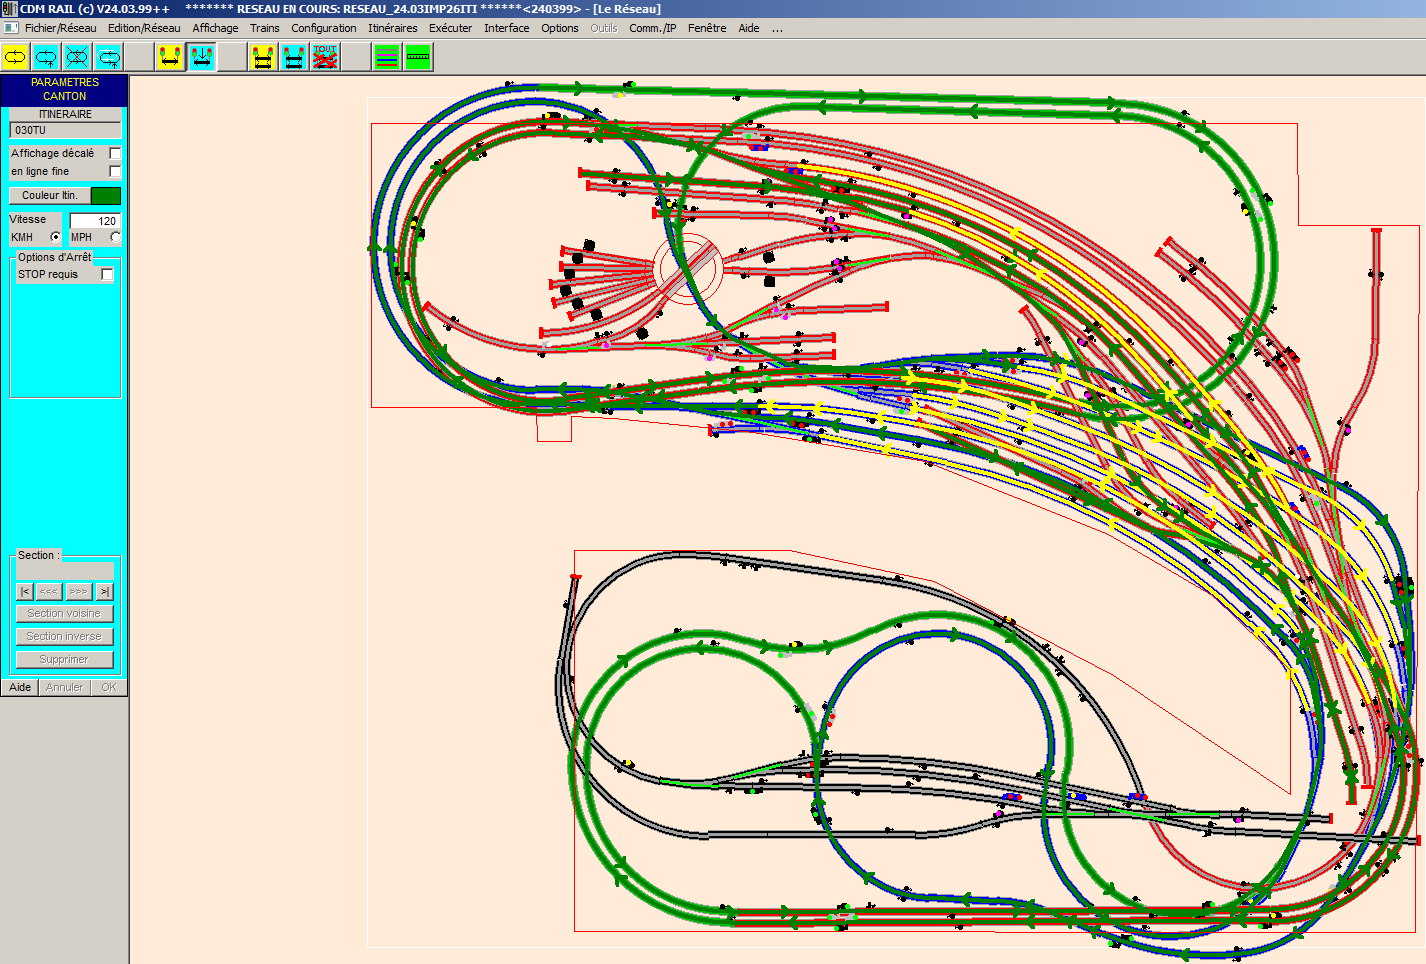This screenshot has height=964, width=1426.
Task: Click the green ruler icon
Action: click(x=418, y=57)
